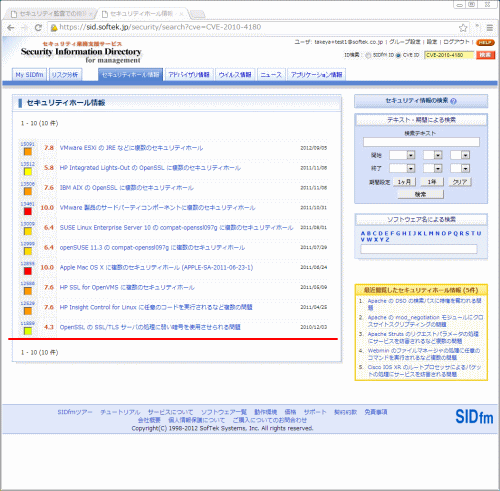Image resolution: width=500 pixels, height=491 pixels.
Task: Click the 検索 button under date fields
Action: [420, 194]
